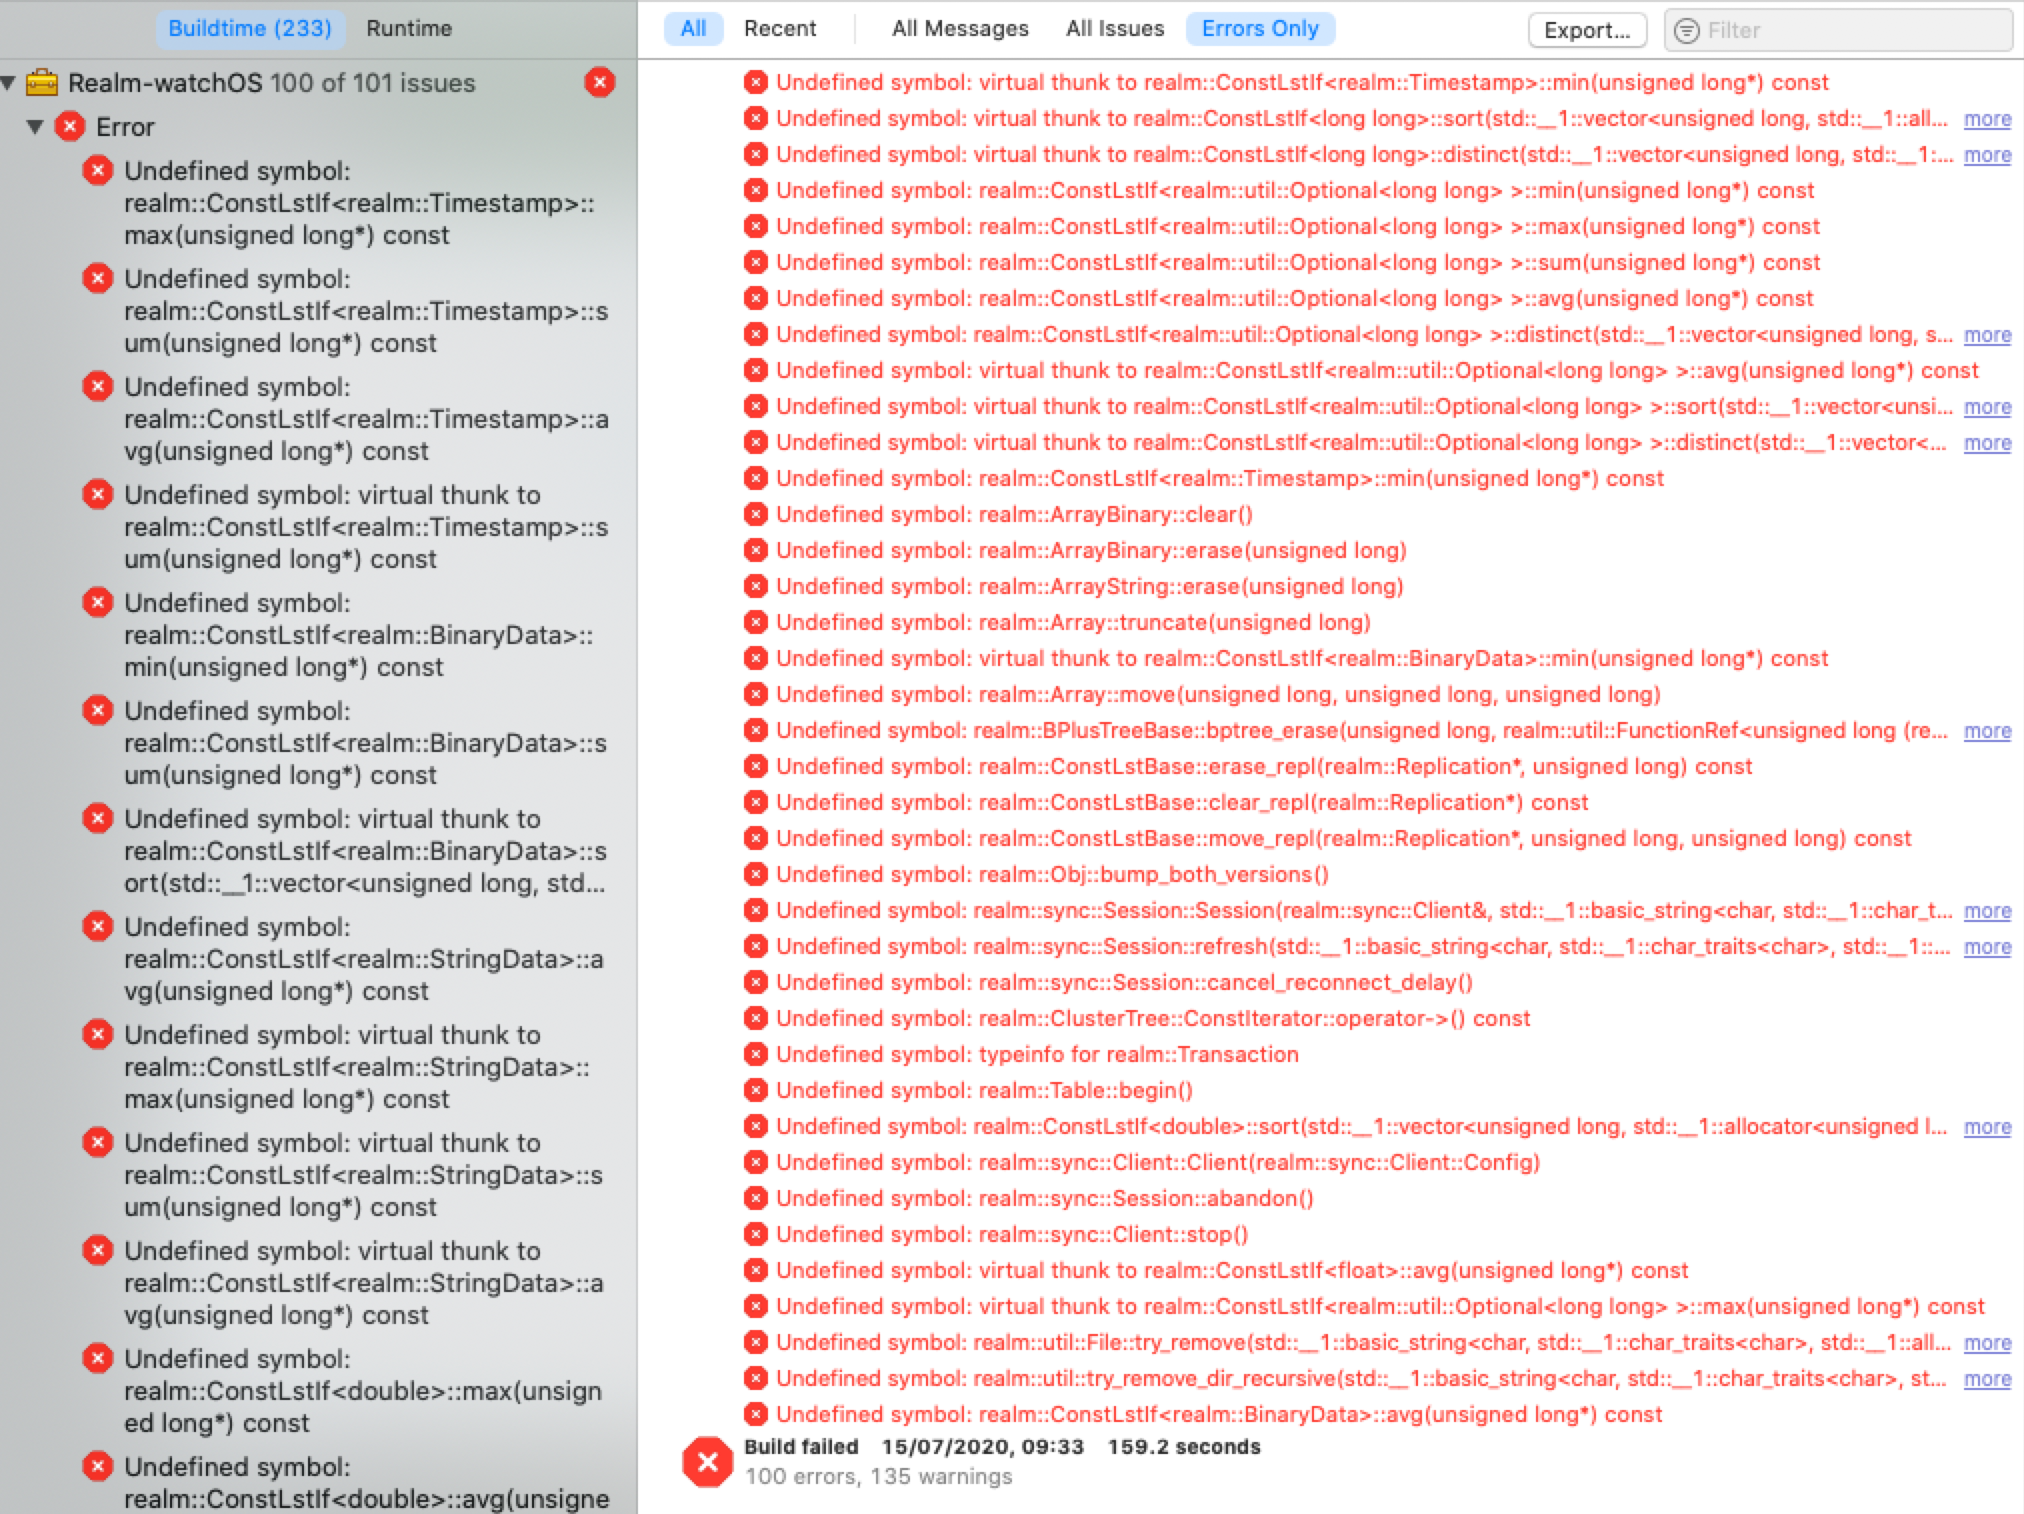Viewport: 2024px width, 1514px height.
Task: Click the large Build failed error icon
Action: pyautogui.click(x=707, y=1462)
